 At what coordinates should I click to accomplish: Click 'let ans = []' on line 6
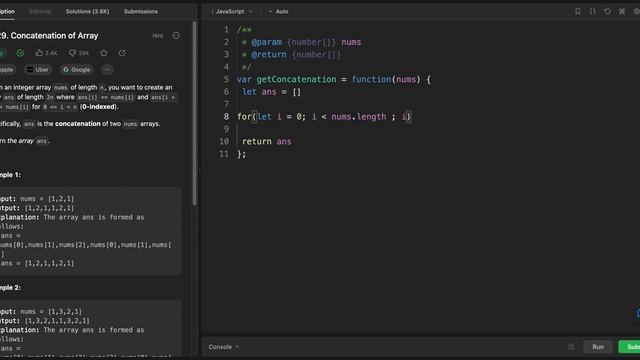tap(271, 92)
